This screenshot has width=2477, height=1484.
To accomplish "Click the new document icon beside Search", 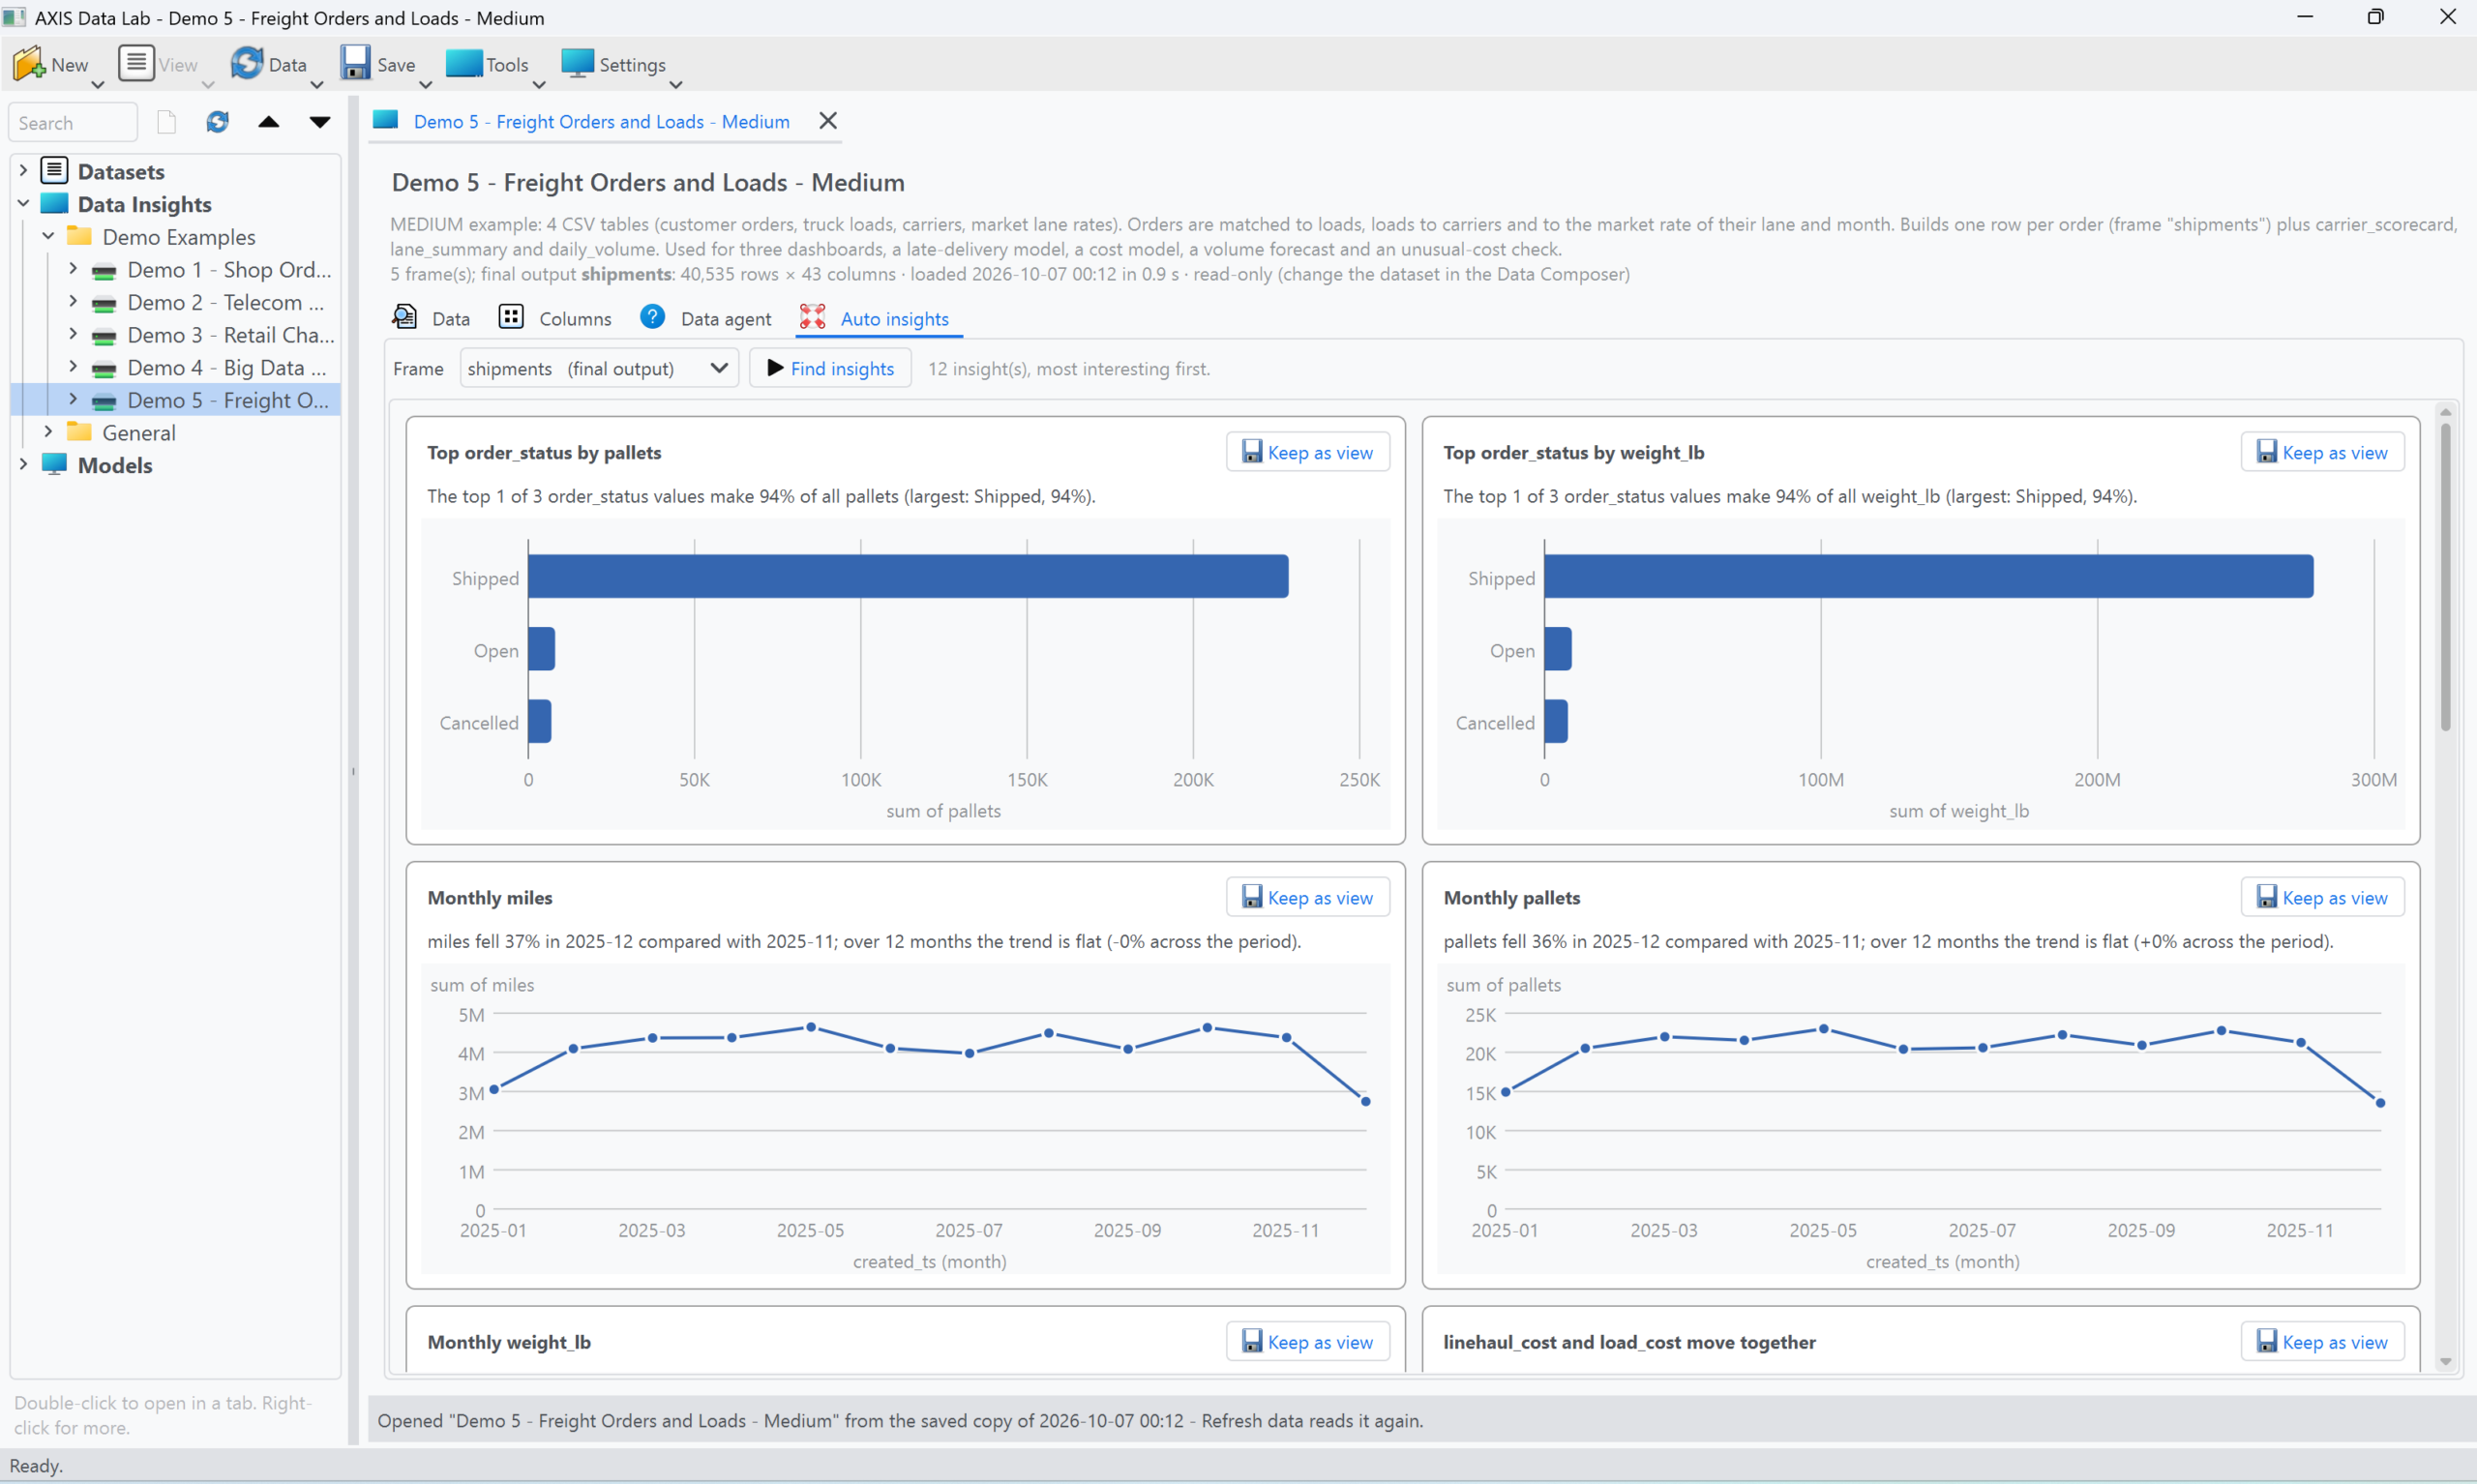I will click(167, 122).
